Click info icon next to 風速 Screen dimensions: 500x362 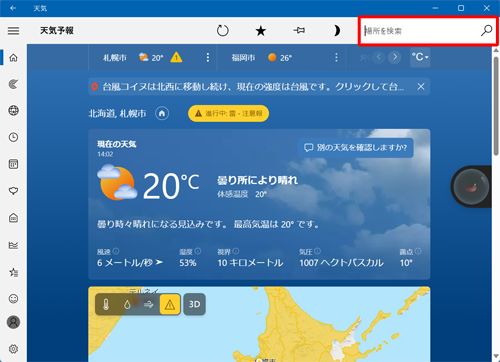(x=116, y=251)
